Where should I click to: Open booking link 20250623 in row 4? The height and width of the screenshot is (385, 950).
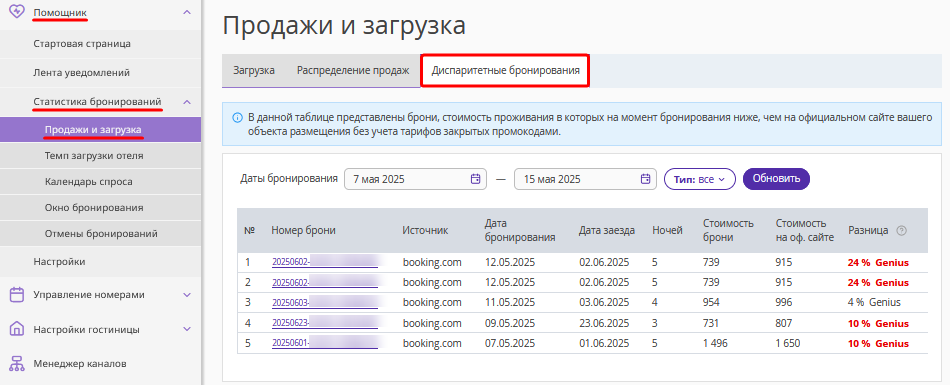click(x=325, y=324)
